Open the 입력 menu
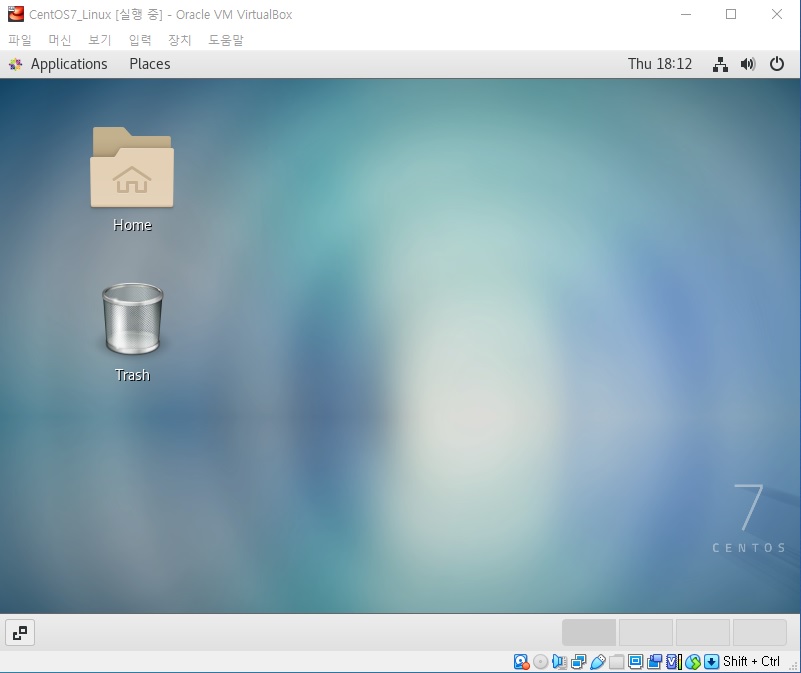801x673 pixels. pos(140,40)
